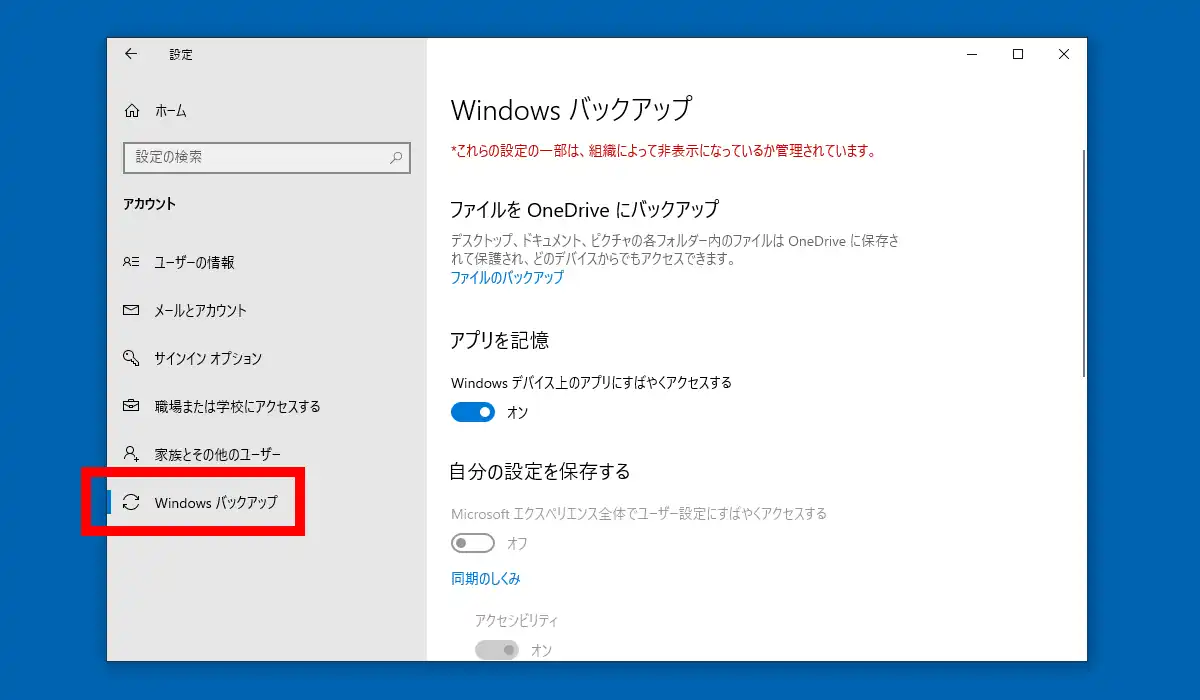The height and width of the screenshot is (700, 1200).
Task: Click the search magnifier icon
Action: 396,157
